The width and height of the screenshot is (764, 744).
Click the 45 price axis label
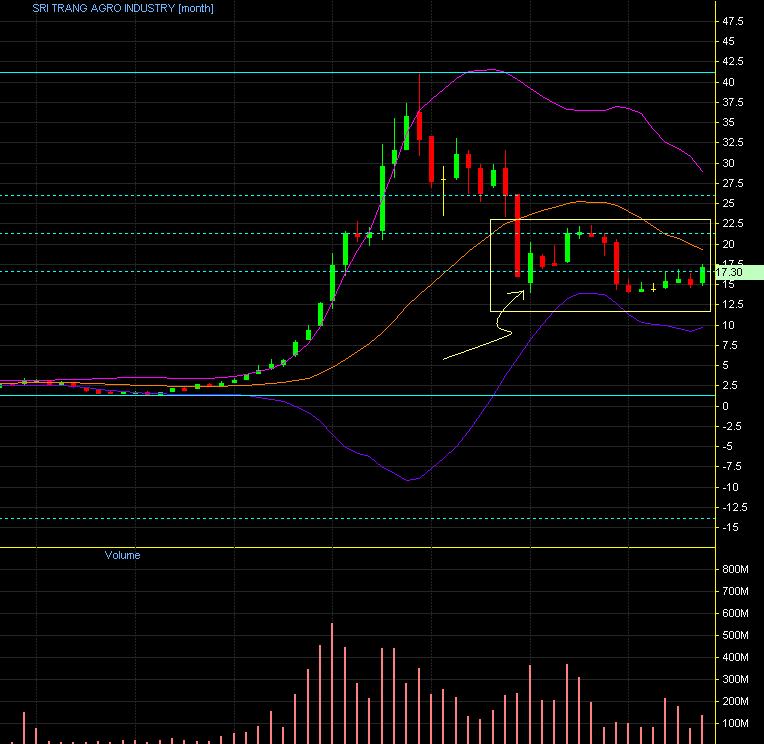(728, 41)
